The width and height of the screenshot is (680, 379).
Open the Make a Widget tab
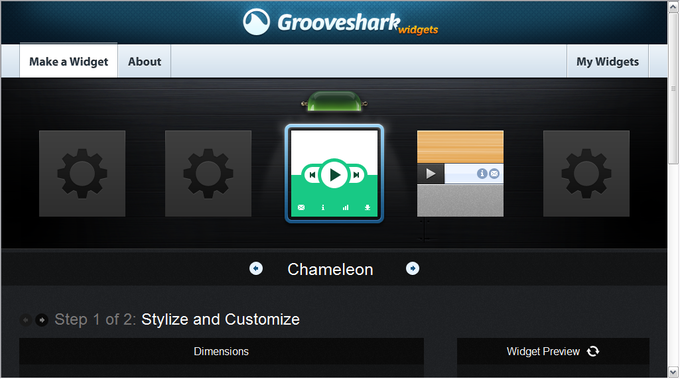(69, 62)
